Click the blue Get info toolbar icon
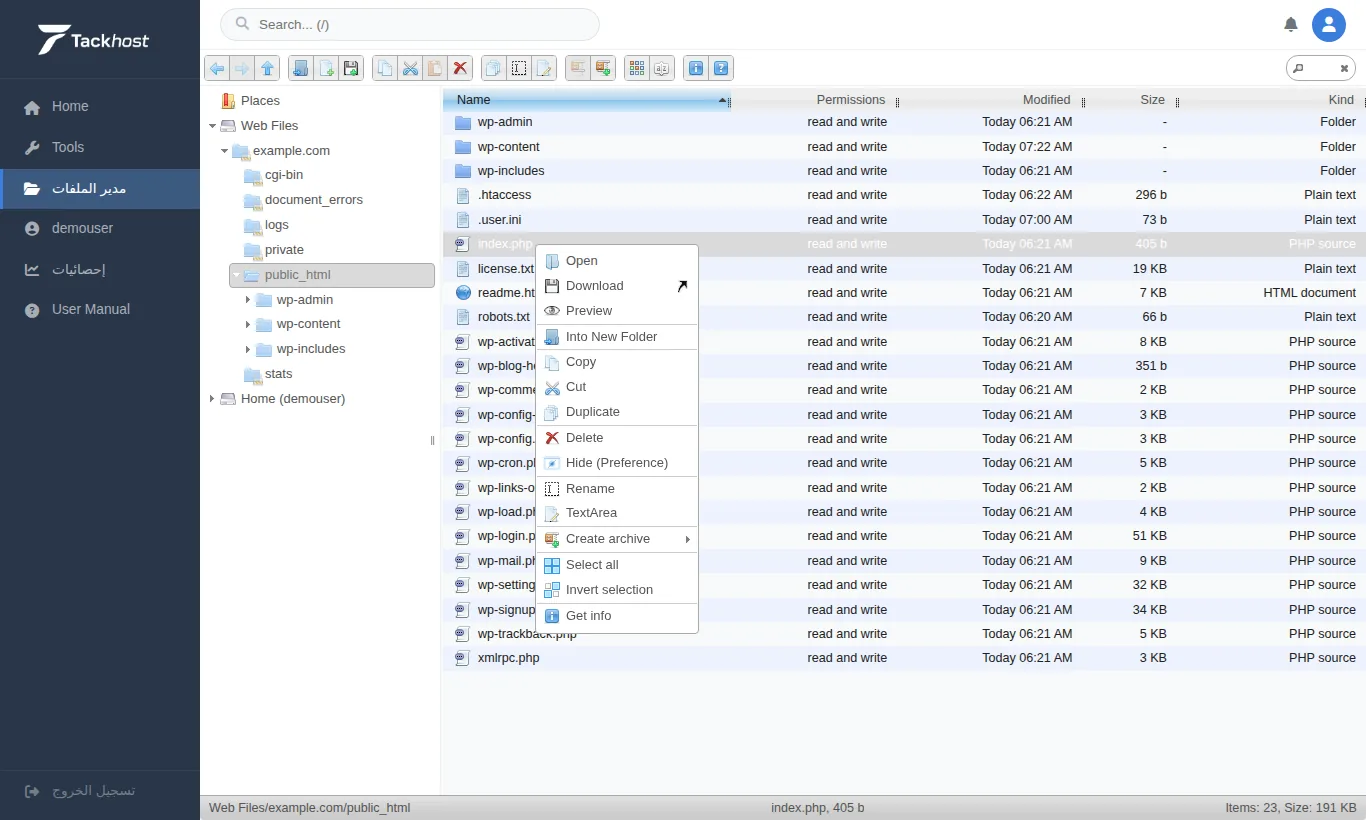 [696, 68]
